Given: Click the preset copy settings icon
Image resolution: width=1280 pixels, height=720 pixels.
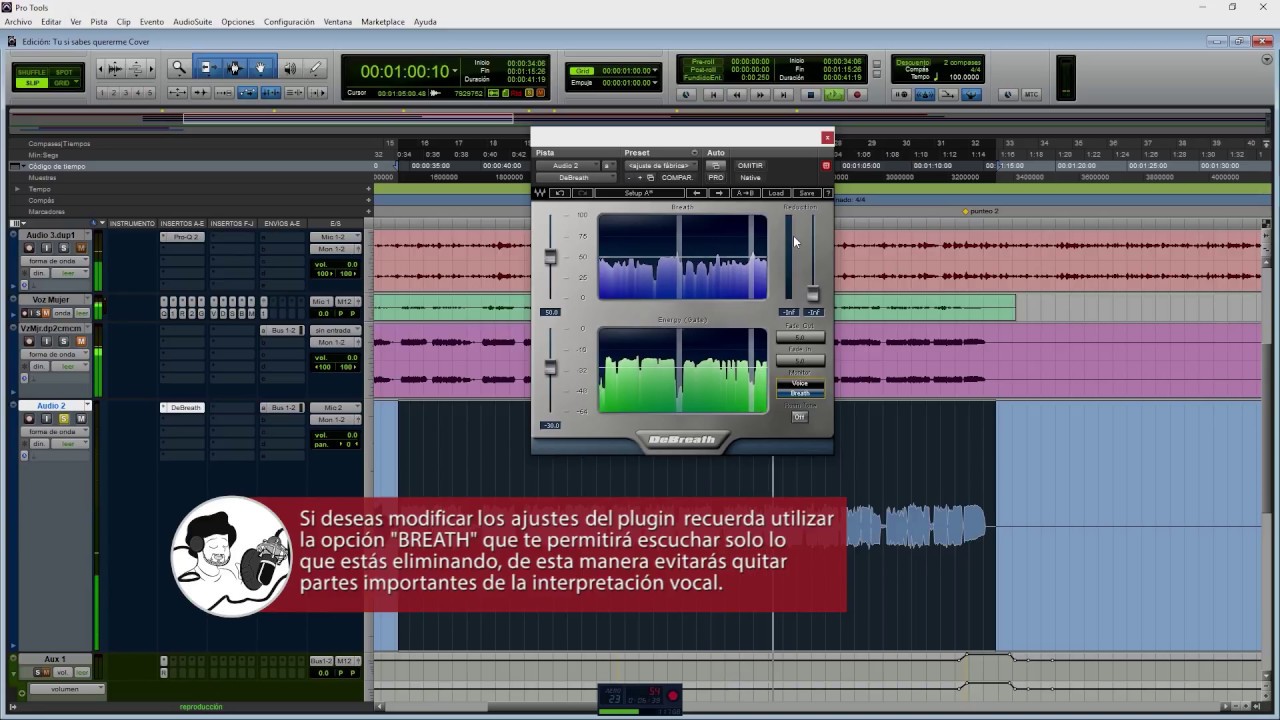Looking at the screenshot, I should pos(650,178).
